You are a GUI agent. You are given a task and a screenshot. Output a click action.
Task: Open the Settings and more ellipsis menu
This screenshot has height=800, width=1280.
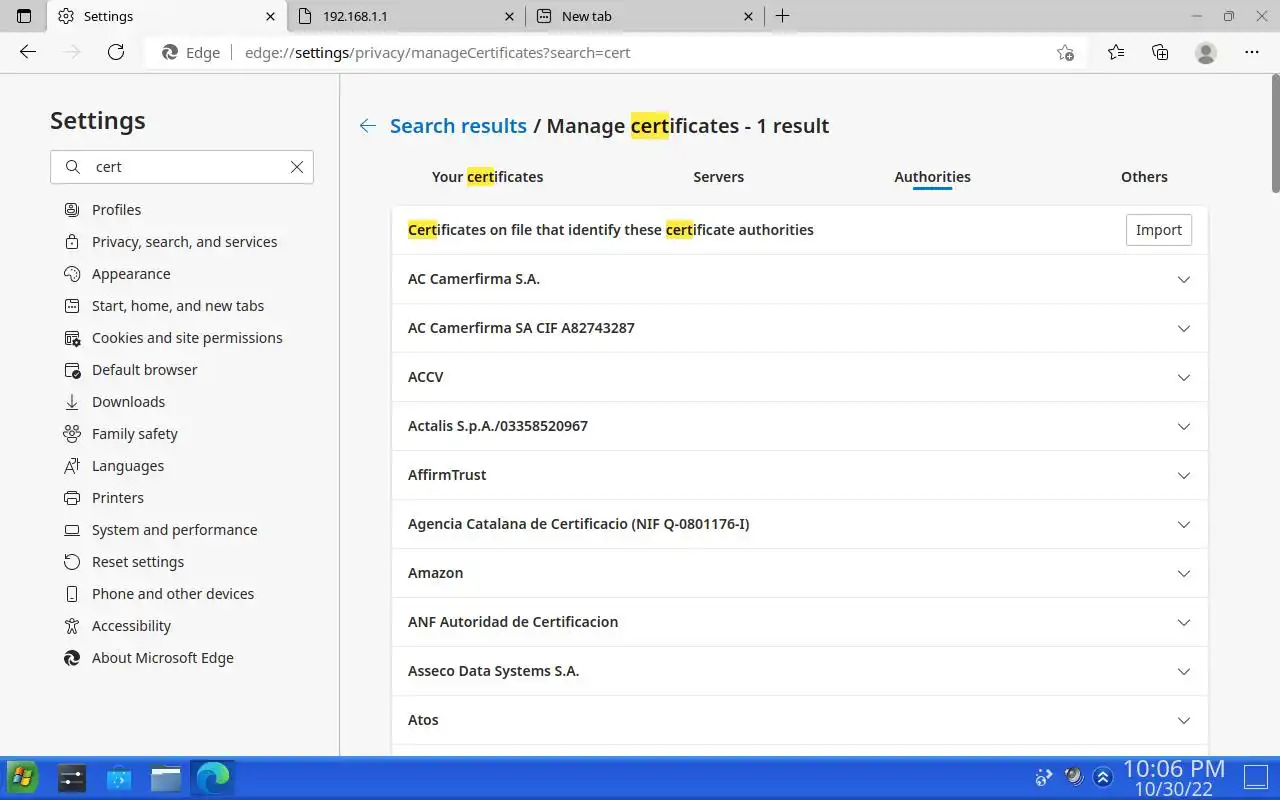click(x=1252, y=52)
